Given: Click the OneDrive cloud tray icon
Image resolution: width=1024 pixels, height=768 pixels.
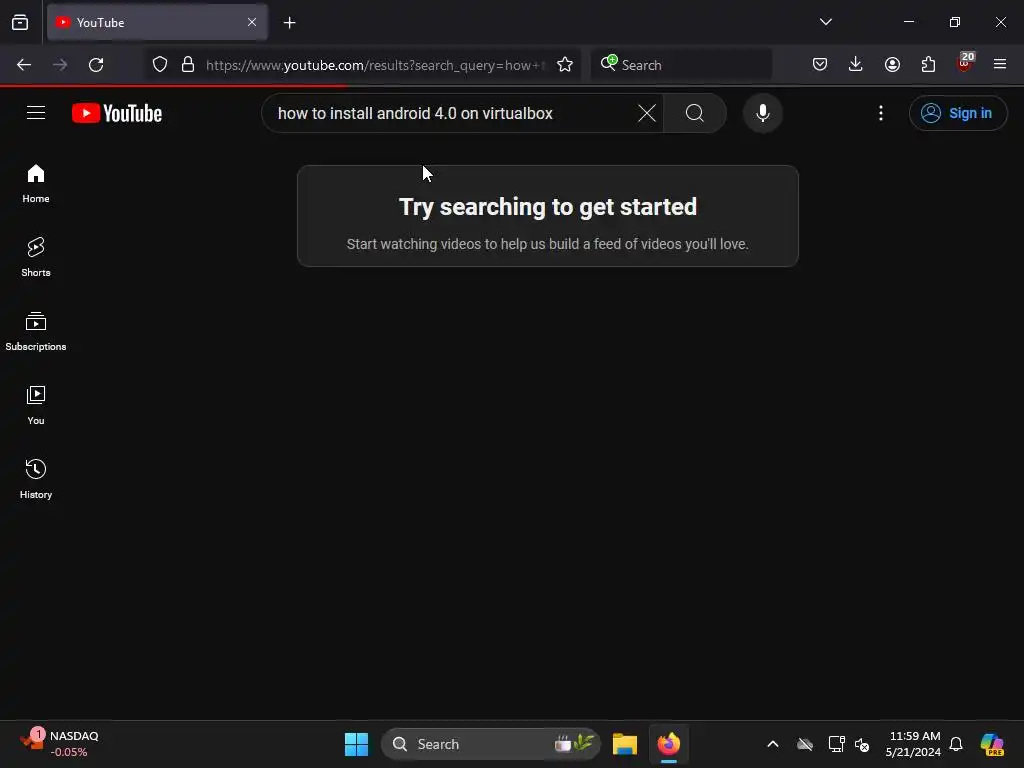Looking at the screenshot, I should (805, 744).
